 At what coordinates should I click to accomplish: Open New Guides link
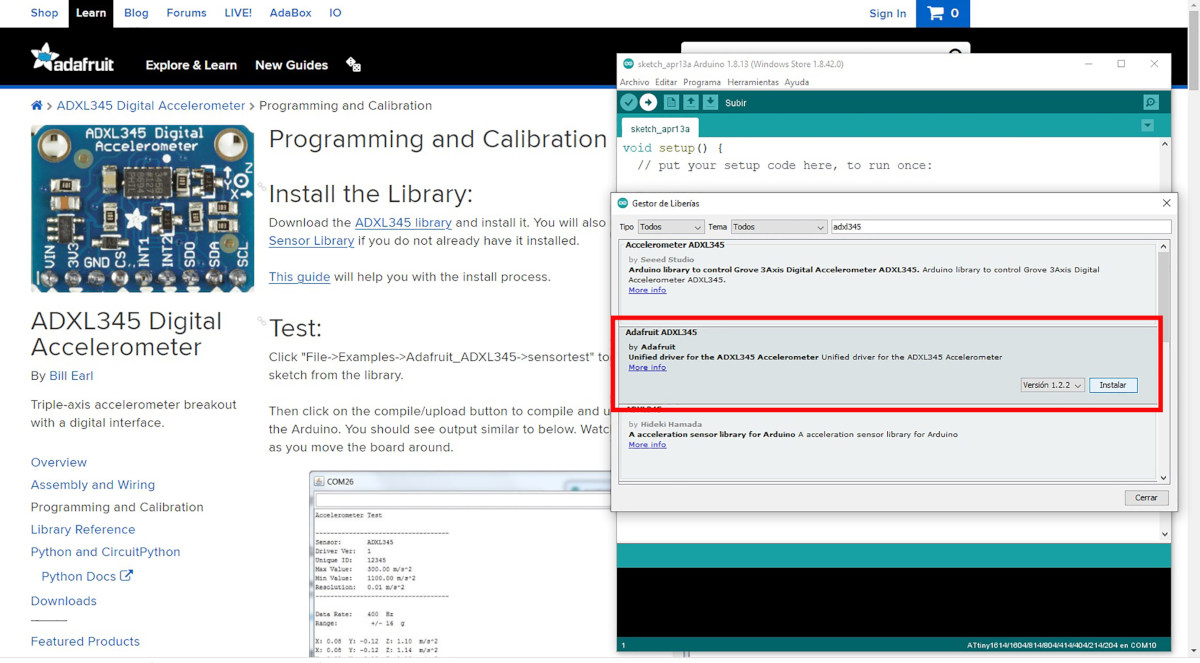pos(291,65)
